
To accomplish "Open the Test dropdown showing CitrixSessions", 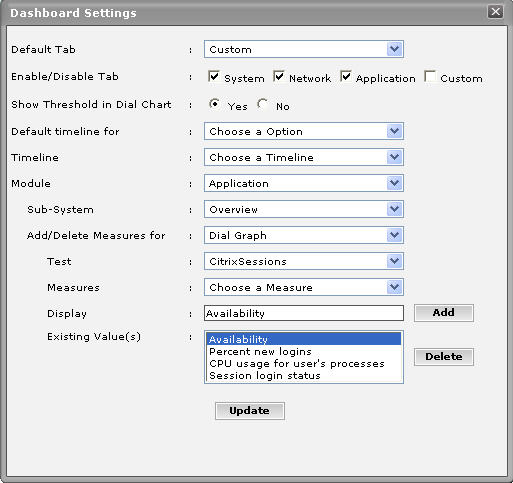I will click(304, 261).
